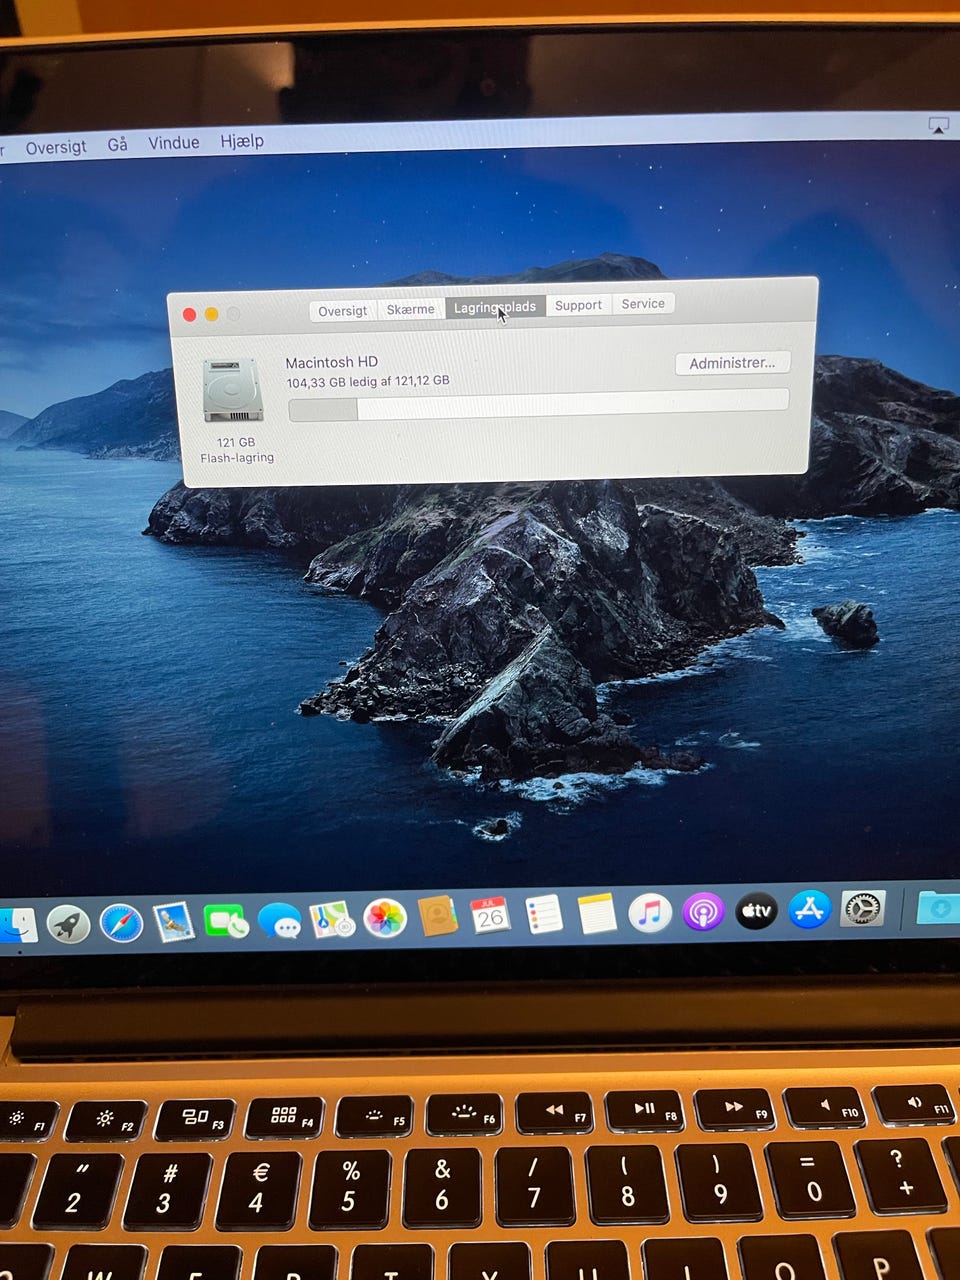Open Photos colorful flower icon

coord(384,917)
